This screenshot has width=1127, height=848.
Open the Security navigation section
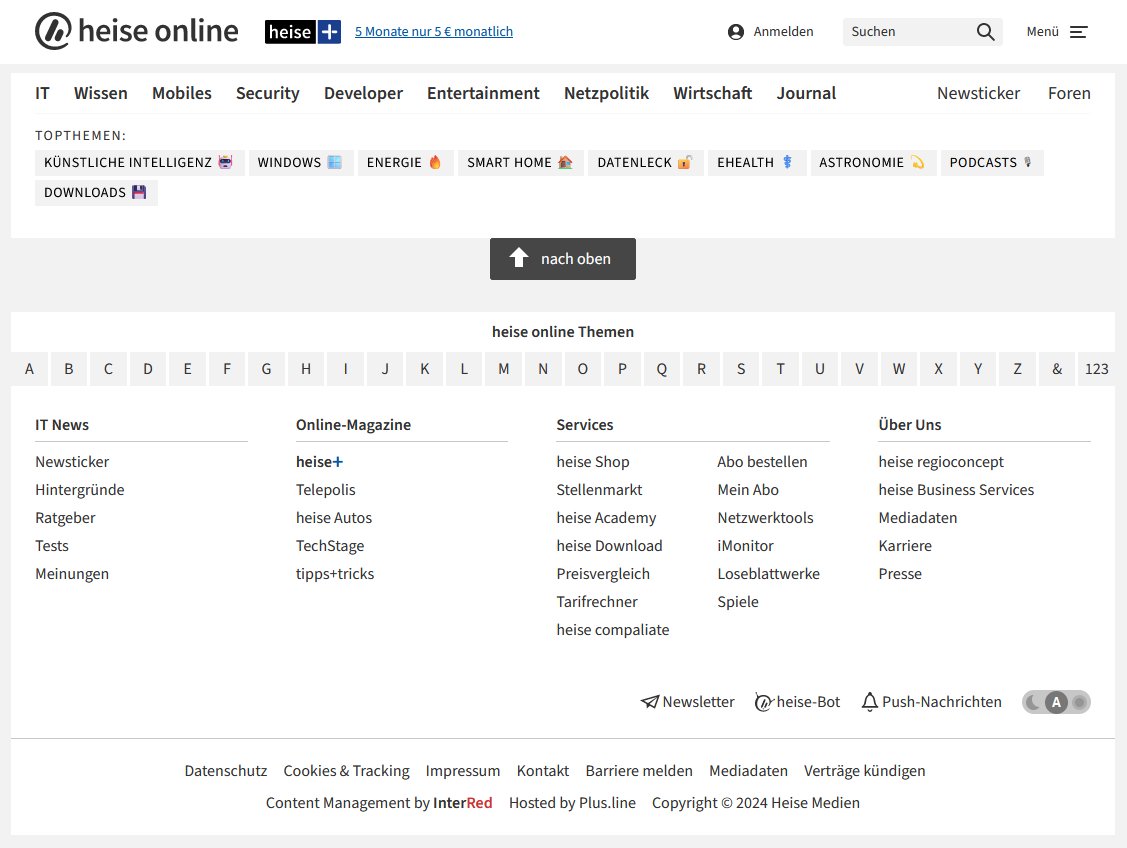(x=267, y=93)
